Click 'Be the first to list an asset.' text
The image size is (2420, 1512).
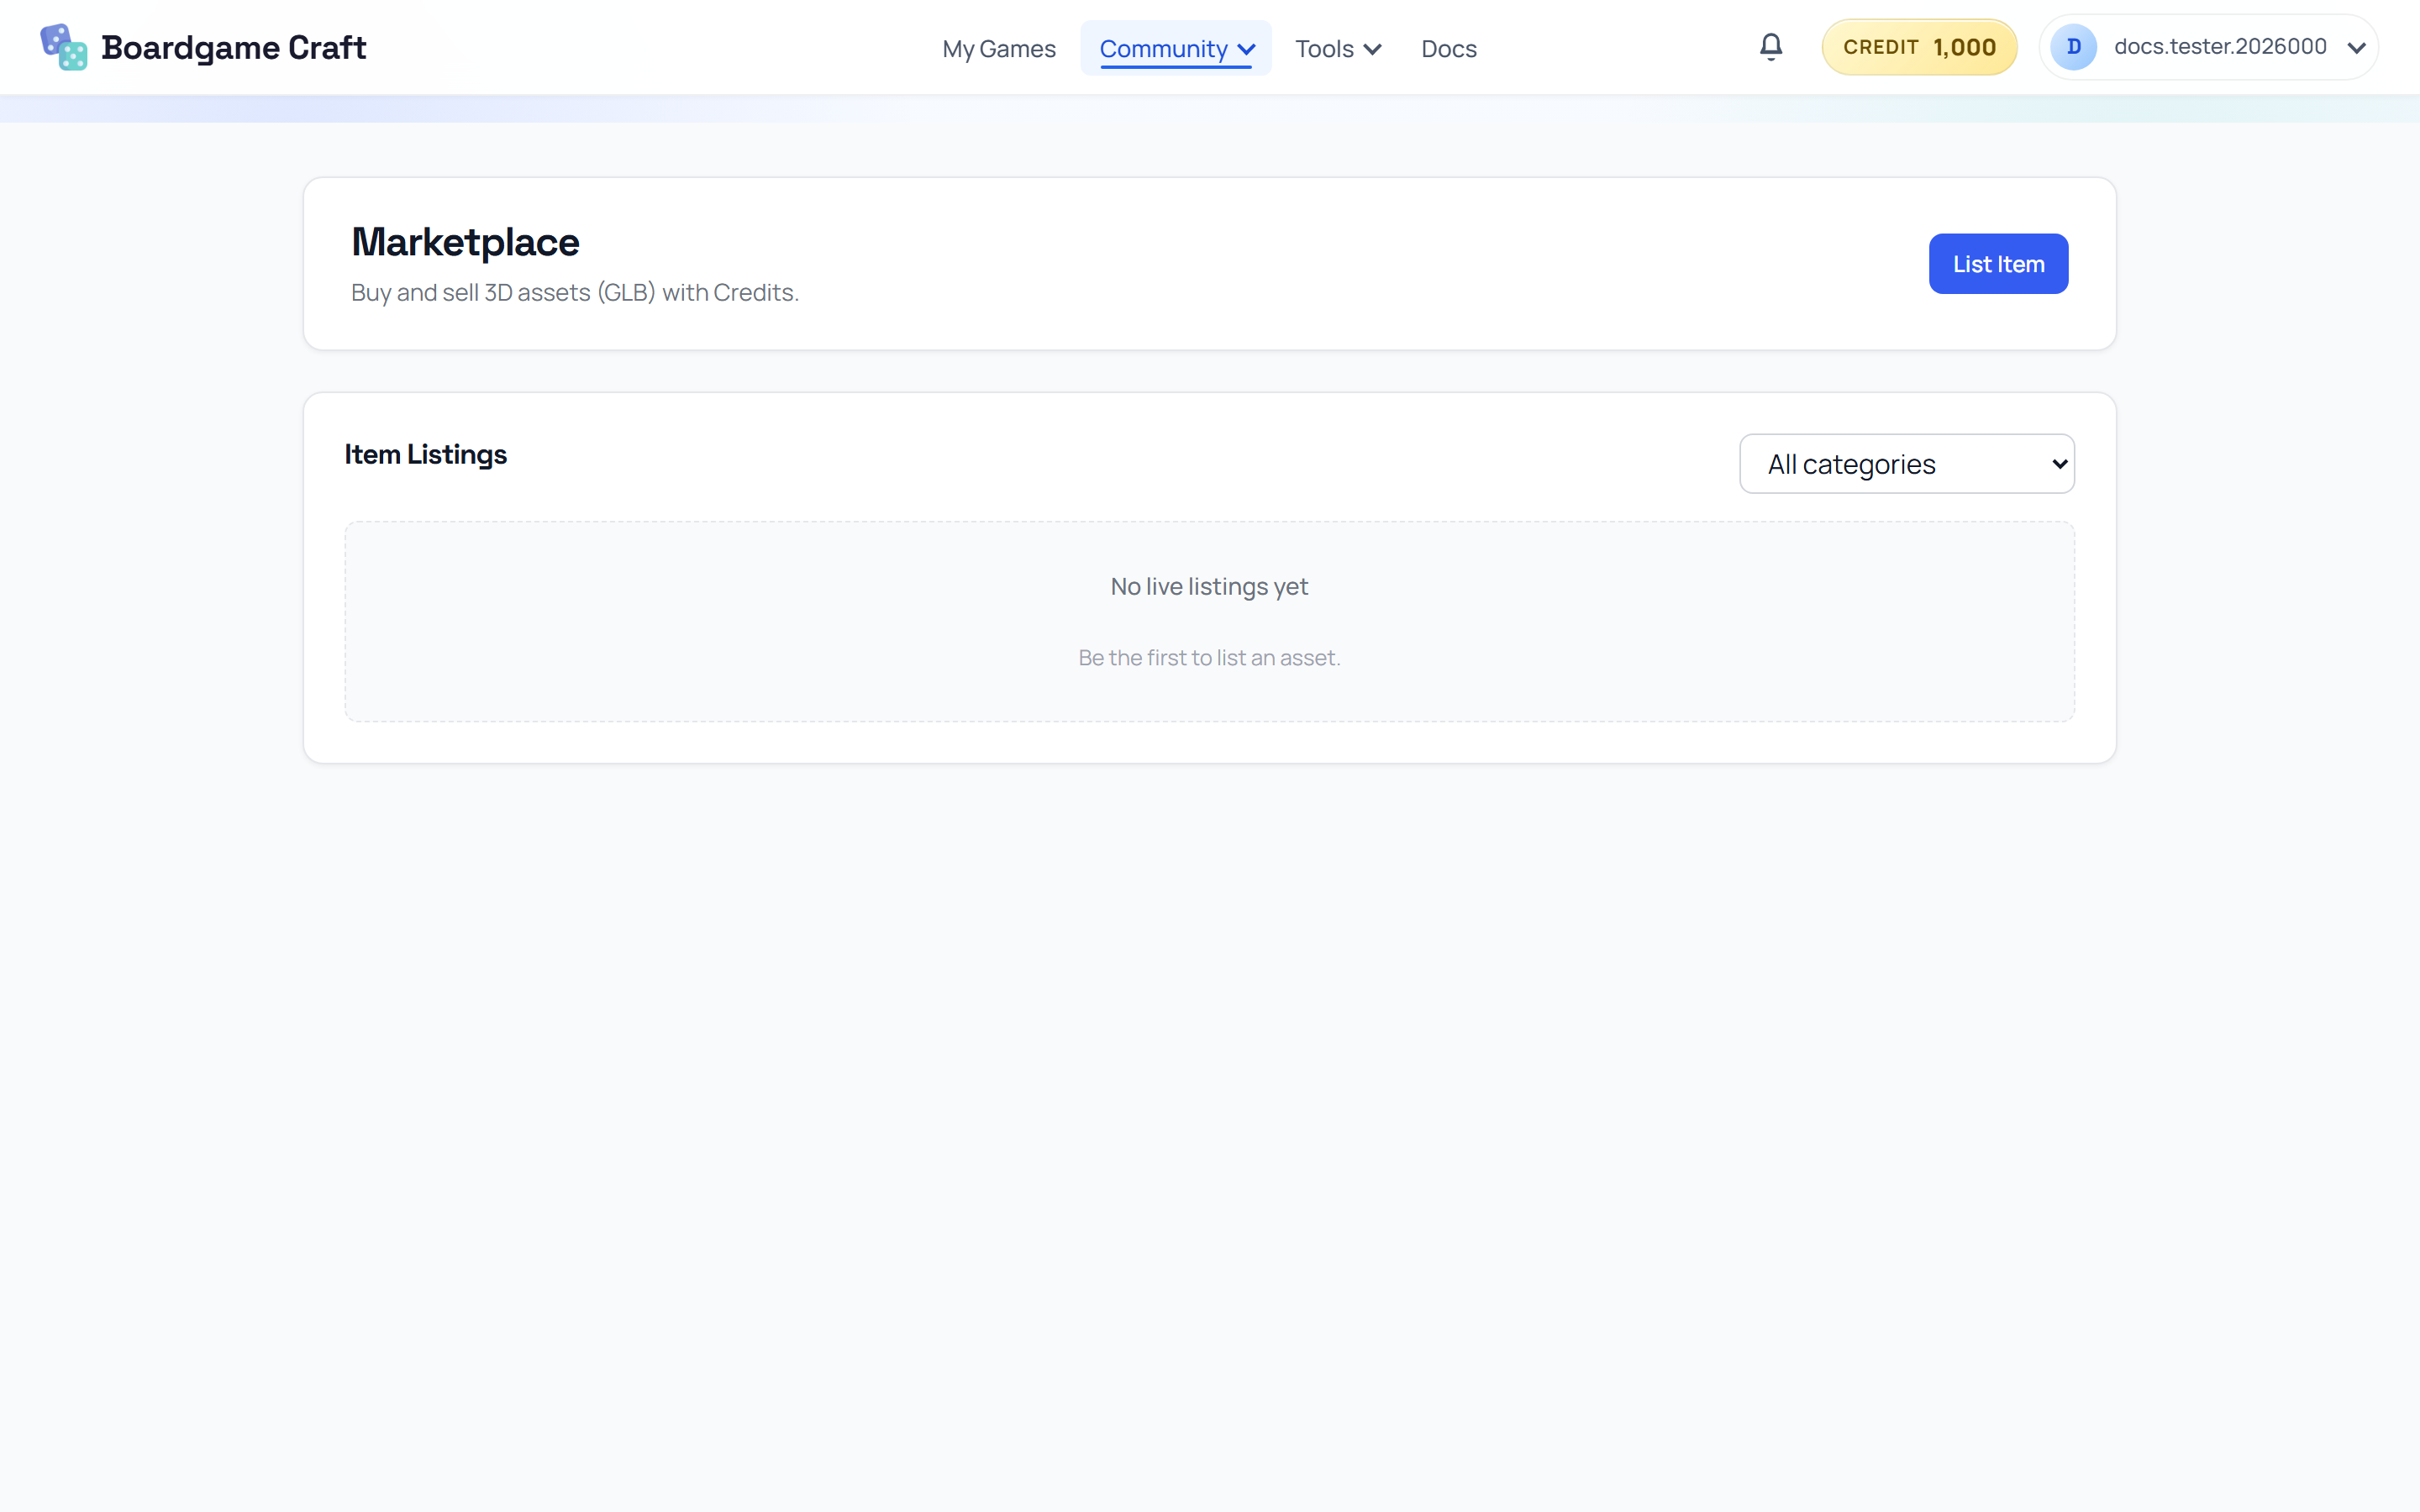click(1209, 658)
